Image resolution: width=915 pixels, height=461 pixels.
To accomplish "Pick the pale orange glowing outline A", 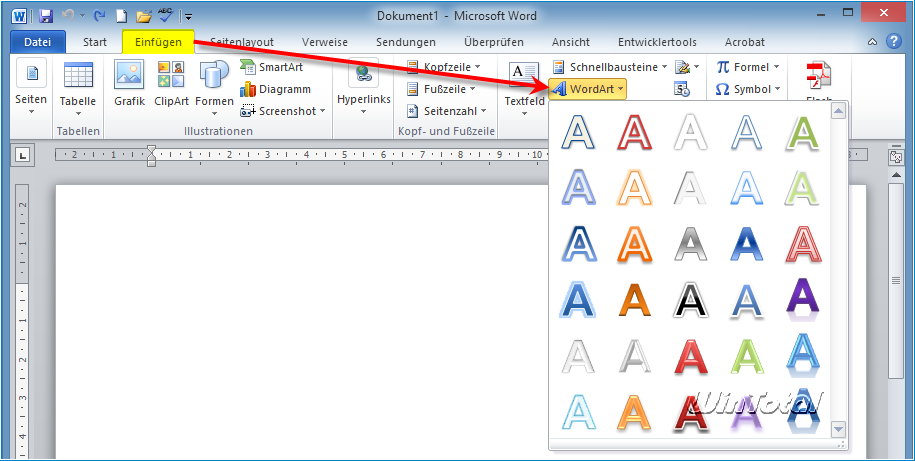I will point(634,188).
